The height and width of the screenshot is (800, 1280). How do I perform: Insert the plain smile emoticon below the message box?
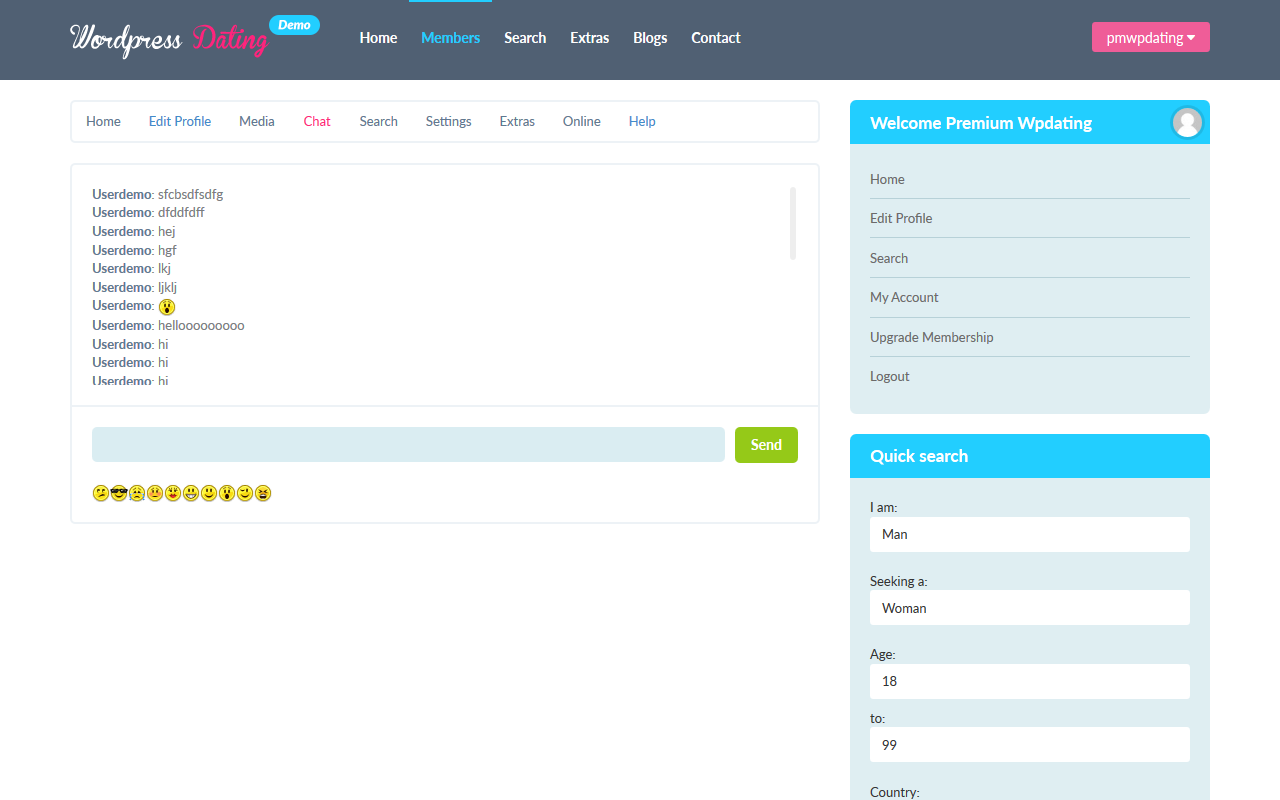click(209, 493)
